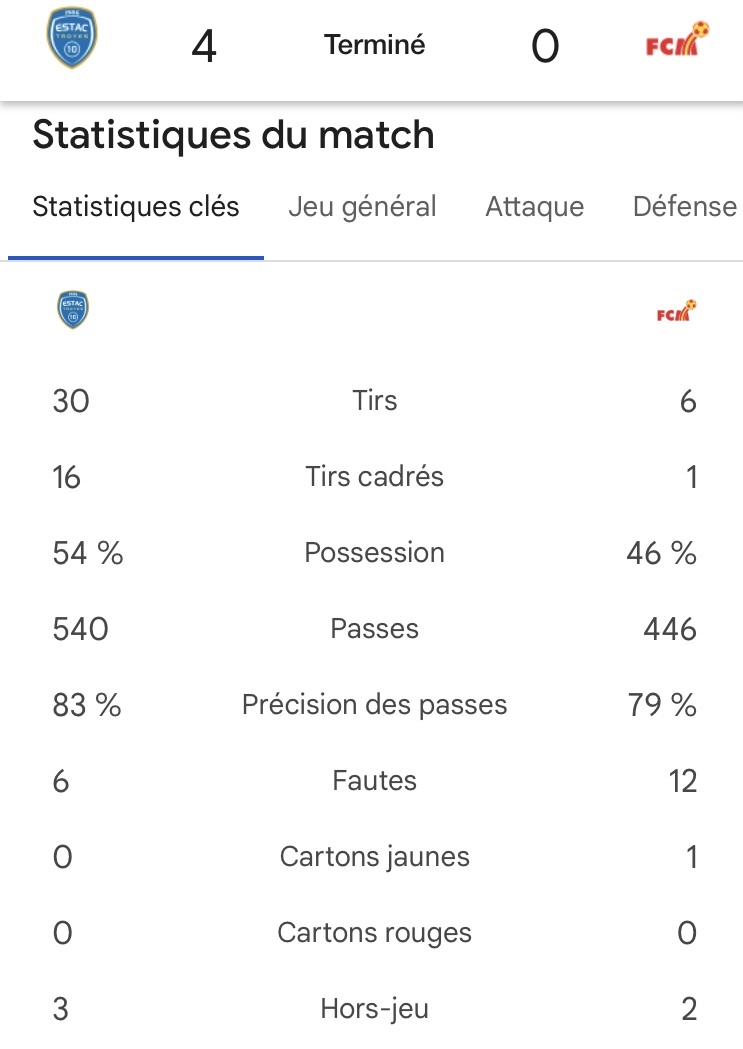The width and height of the screenshot is (743, 1049).
Task: Click the away score 0
Action: 545,46
